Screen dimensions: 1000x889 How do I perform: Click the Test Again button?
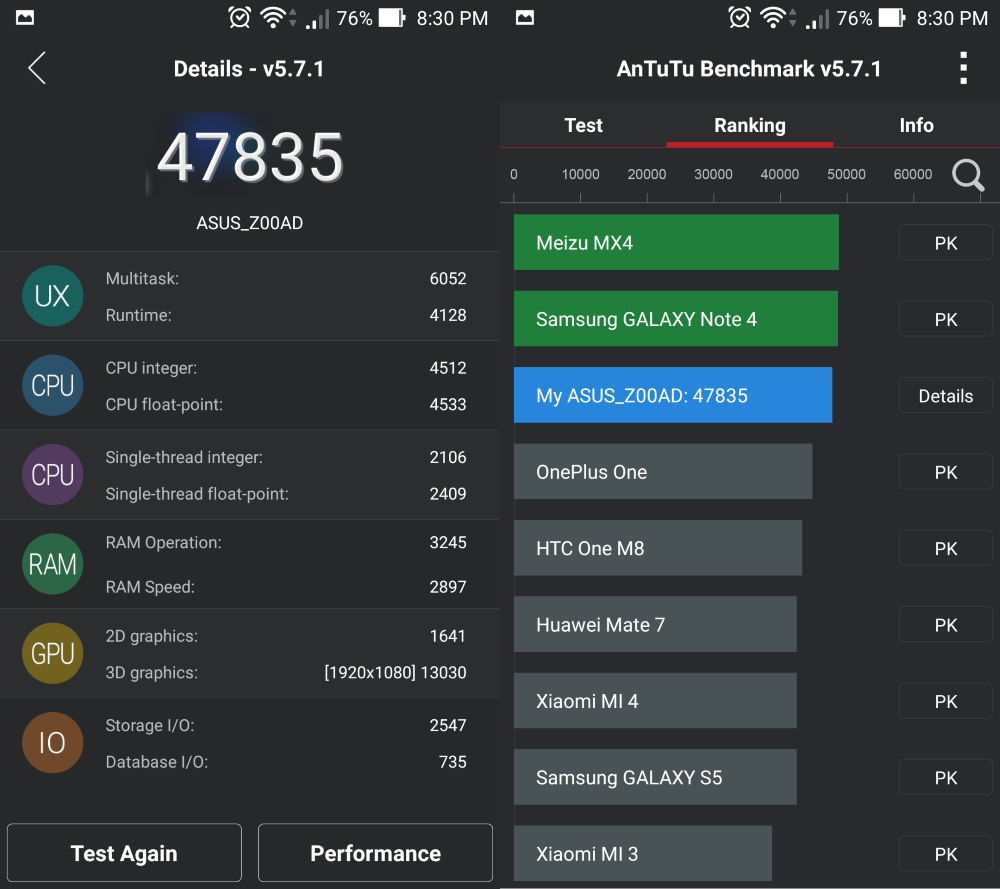(124, 853)
